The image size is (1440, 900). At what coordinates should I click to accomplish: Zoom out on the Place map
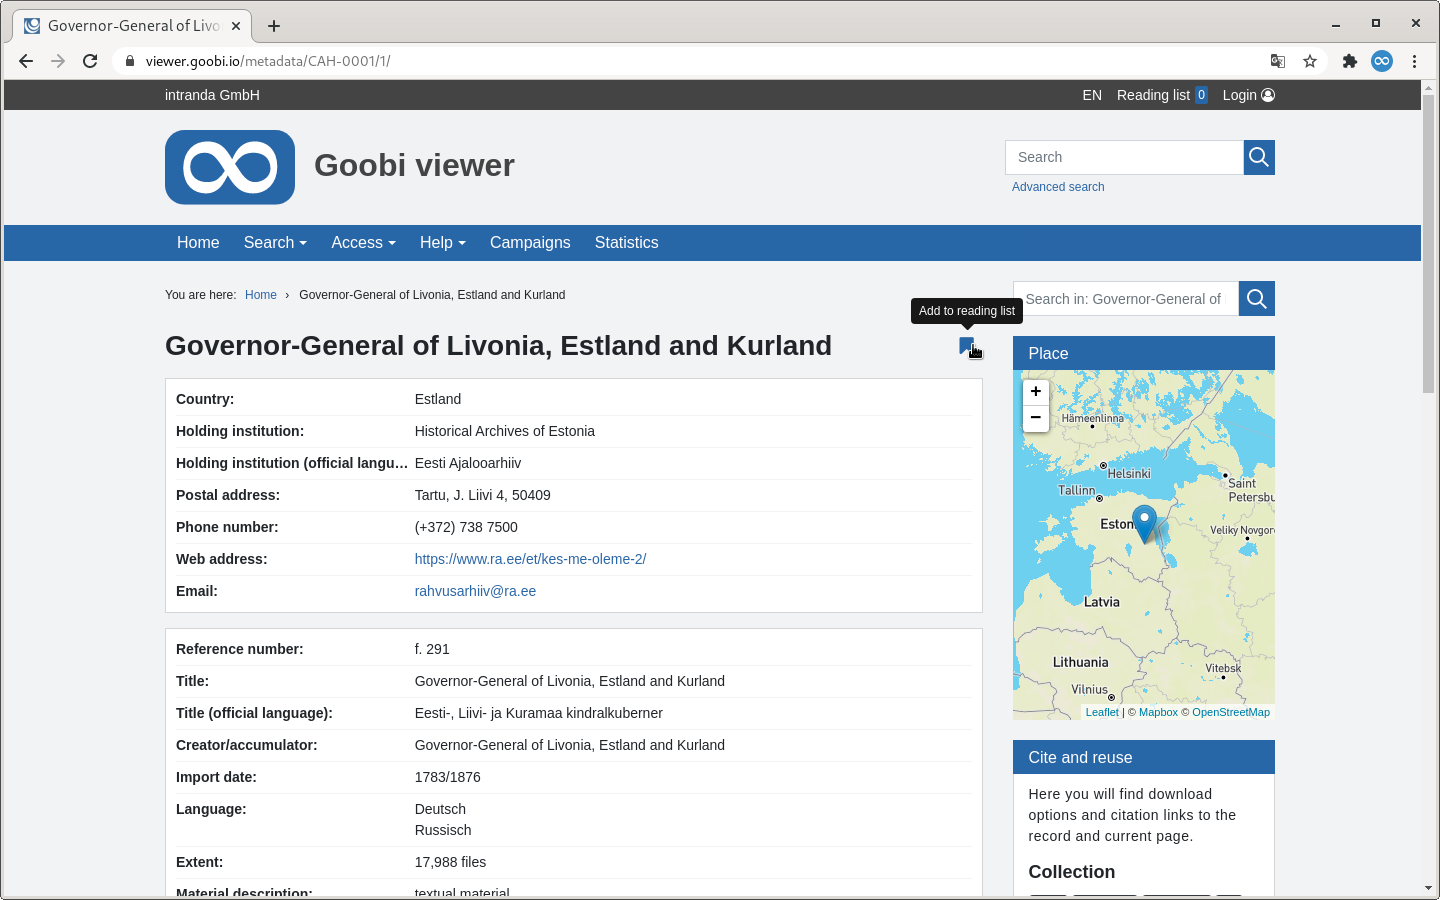pos(1036,418)
